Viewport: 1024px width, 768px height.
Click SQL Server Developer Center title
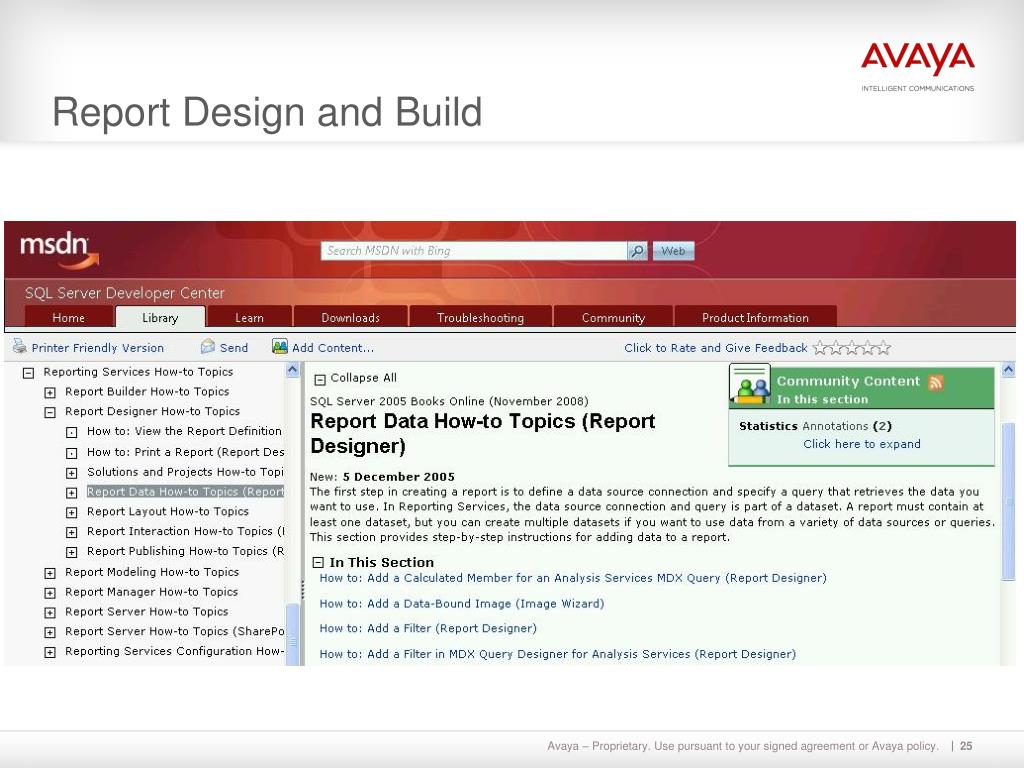[x=125, y=293]
